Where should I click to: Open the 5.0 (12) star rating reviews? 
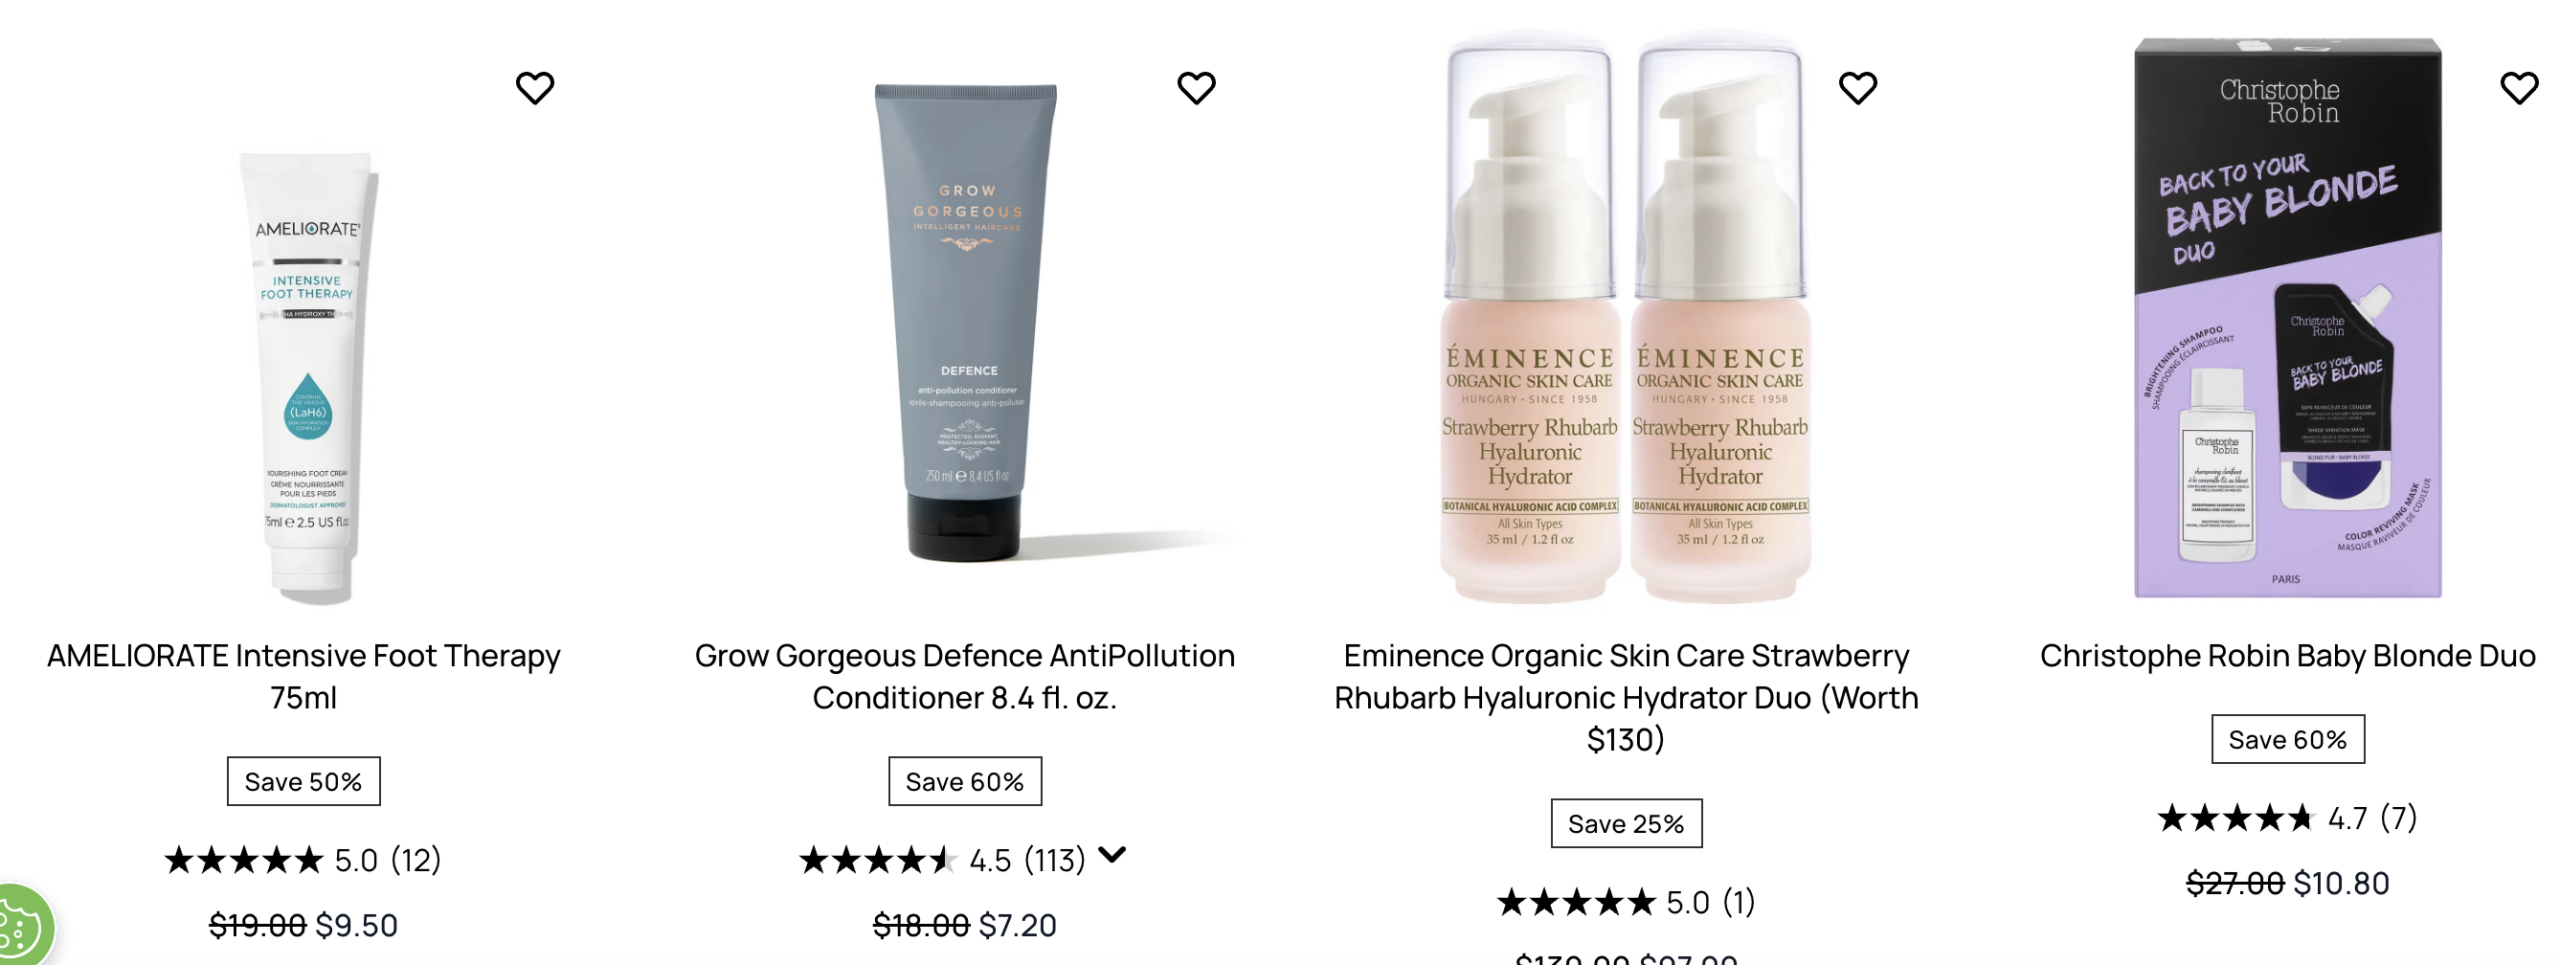[303, 860]
